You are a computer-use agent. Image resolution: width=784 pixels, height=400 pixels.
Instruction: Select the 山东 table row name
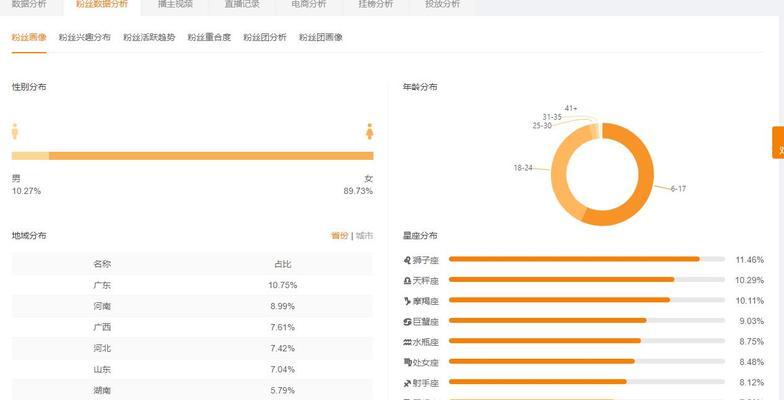click(x=102, y=370)
